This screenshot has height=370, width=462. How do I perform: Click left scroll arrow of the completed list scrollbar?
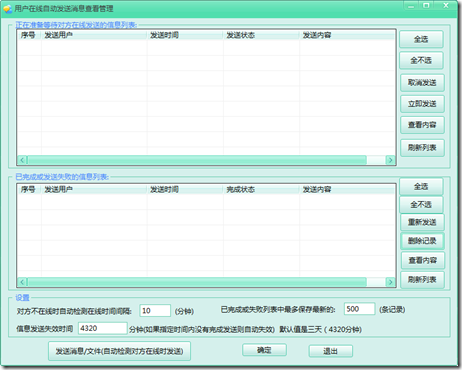(x=22, y=282)
